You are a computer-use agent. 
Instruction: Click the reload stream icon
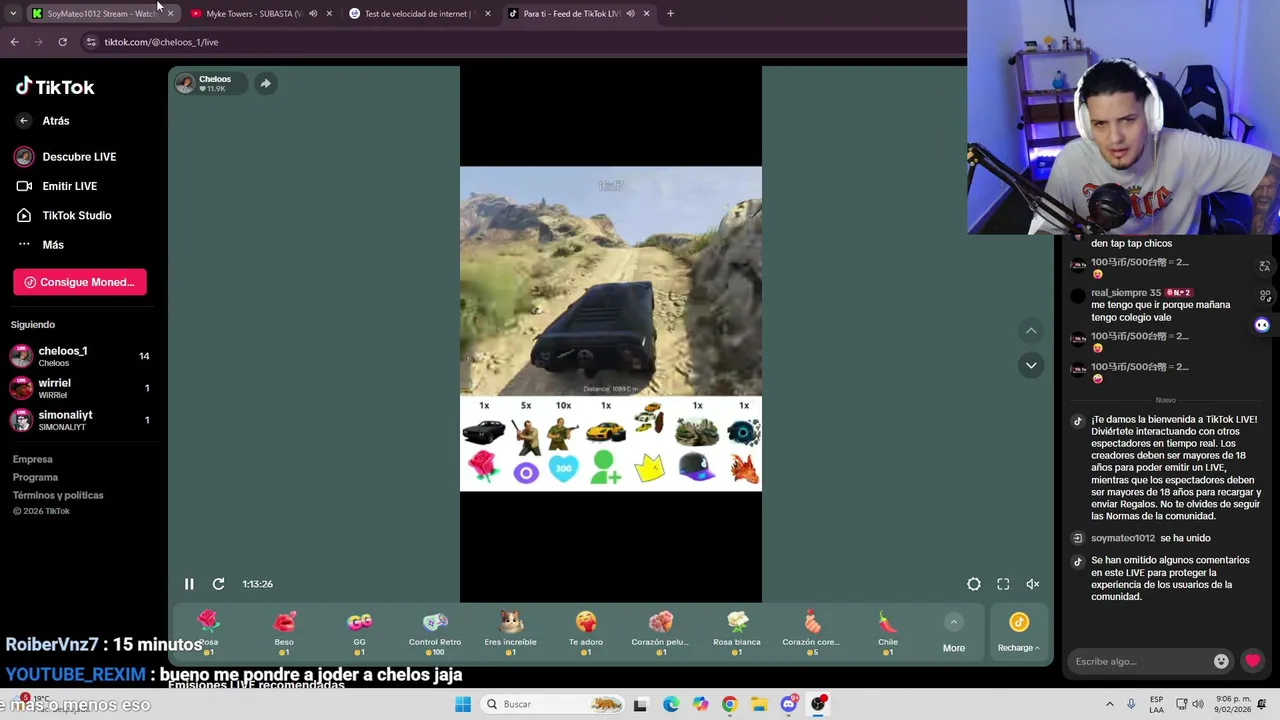click(218, 584)
